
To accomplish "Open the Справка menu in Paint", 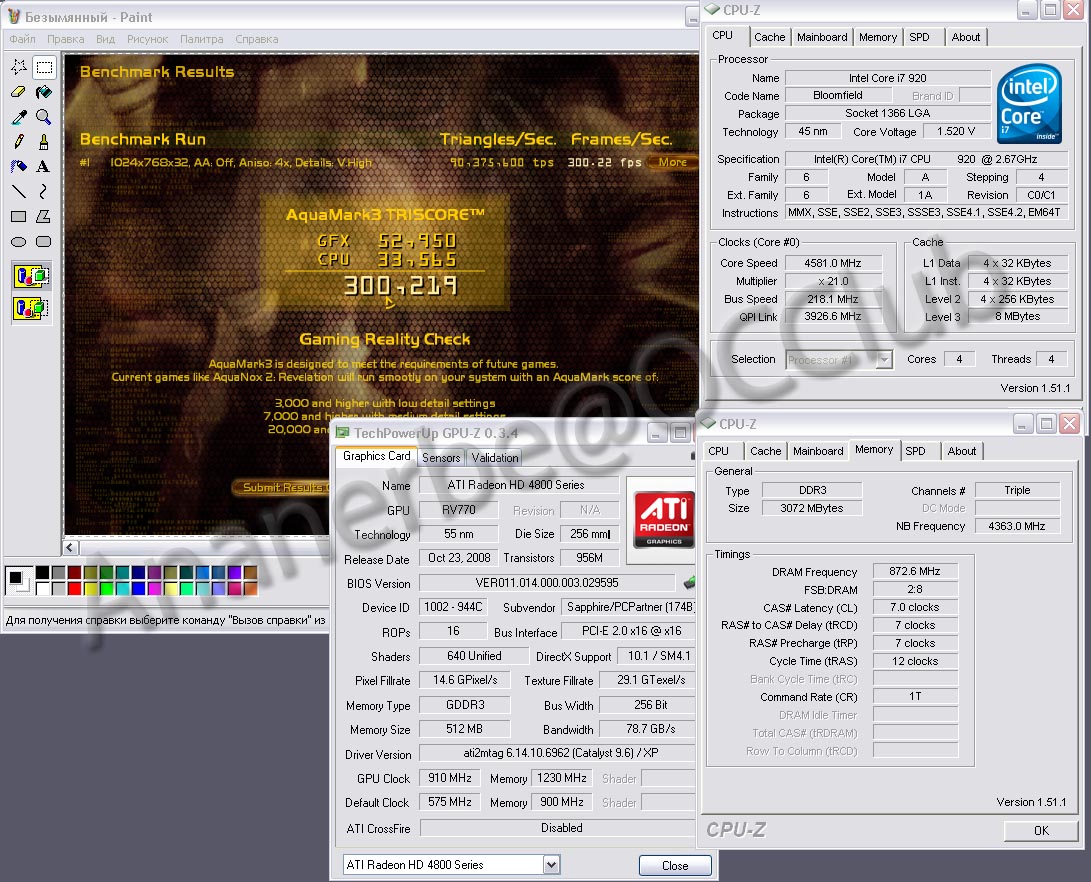I will [257, 39].
